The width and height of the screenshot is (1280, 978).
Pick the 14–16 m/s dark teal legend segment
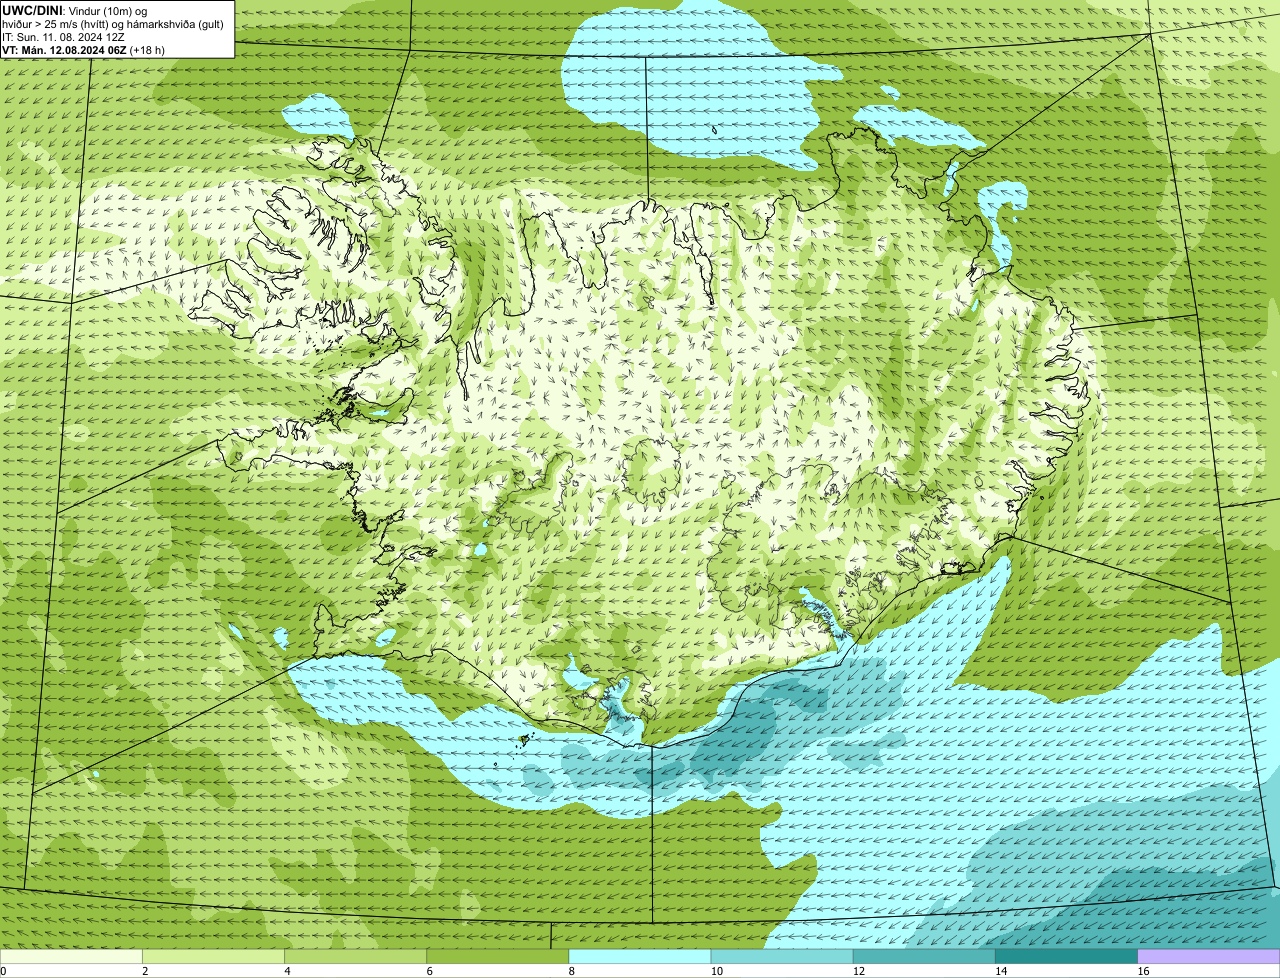(x=1066, y=957)
